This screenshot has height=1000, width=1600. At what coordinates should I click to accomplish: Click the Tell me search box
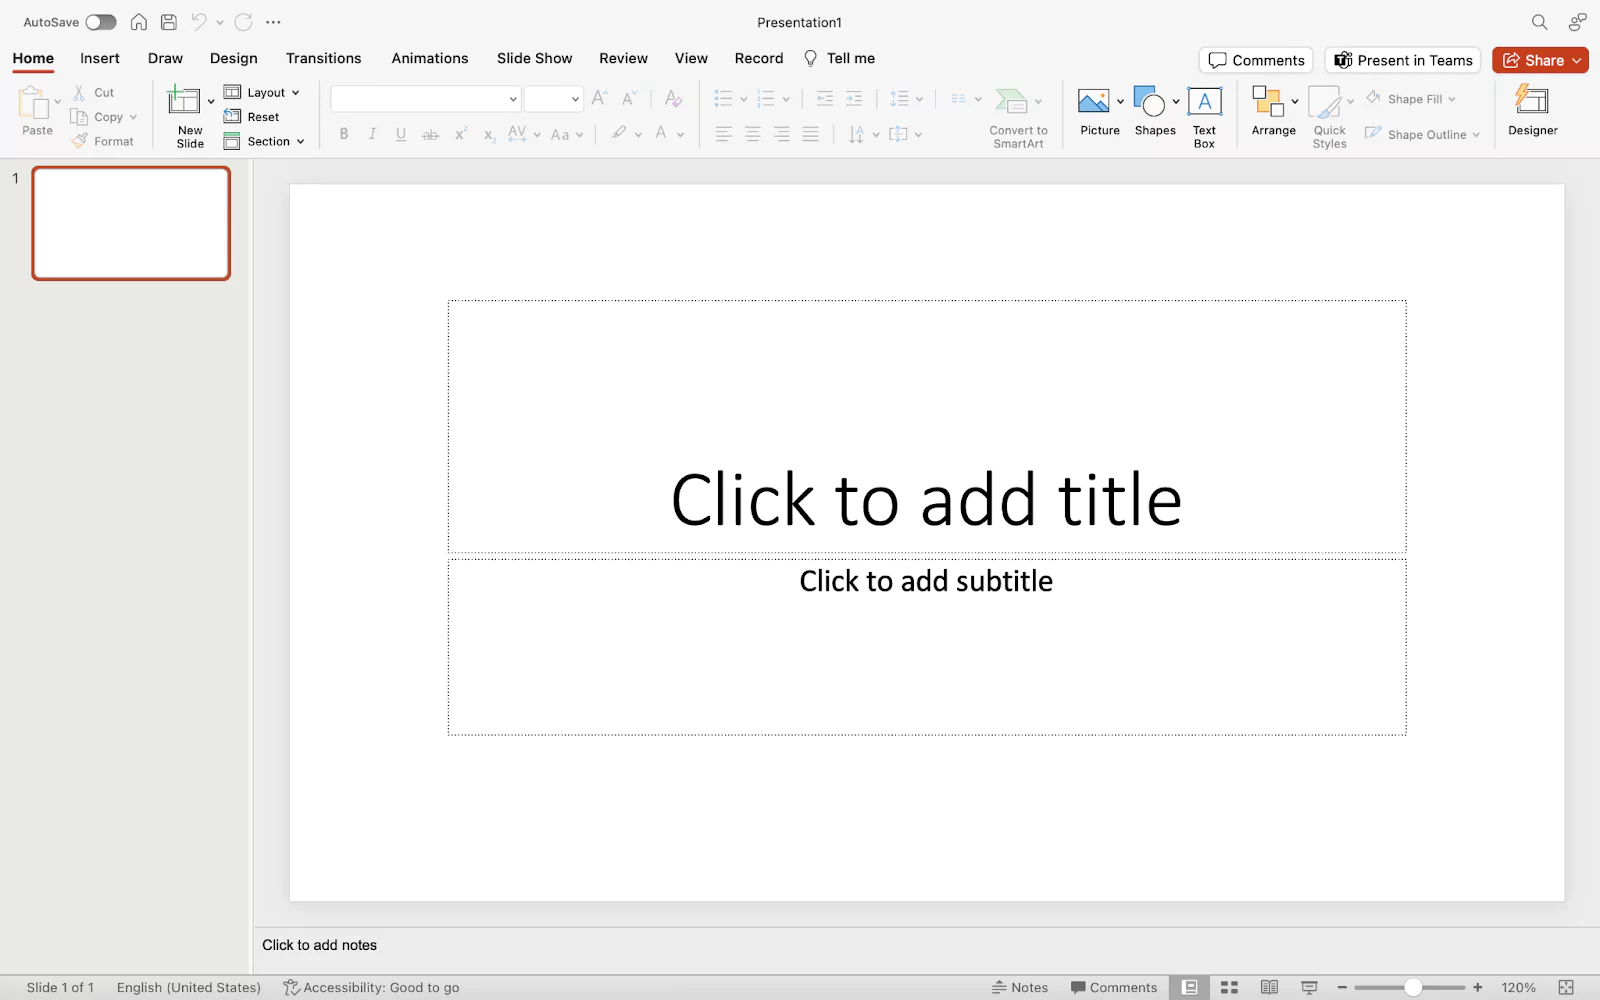coord(840,58)
